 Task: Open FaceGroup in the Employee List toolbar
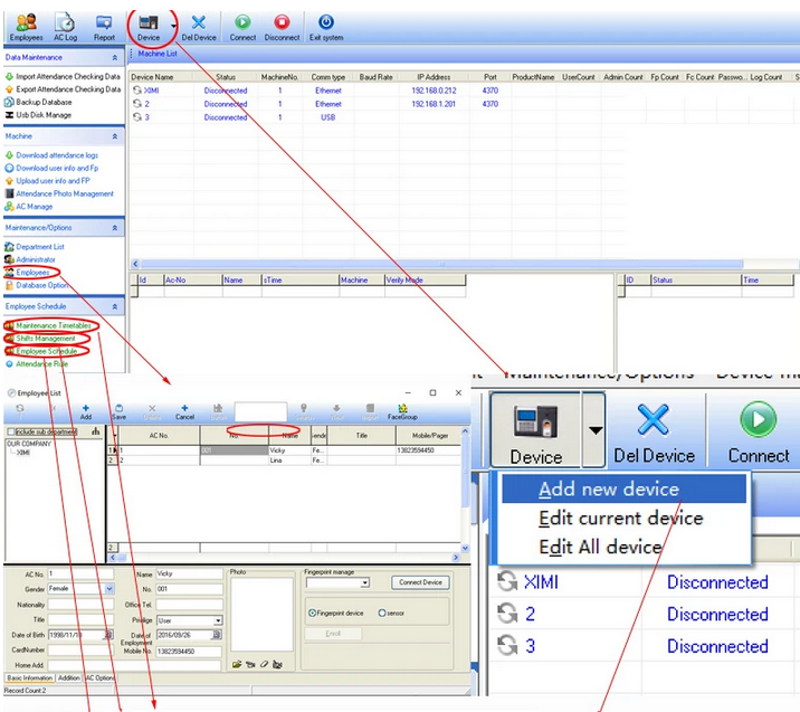[403, 412]
